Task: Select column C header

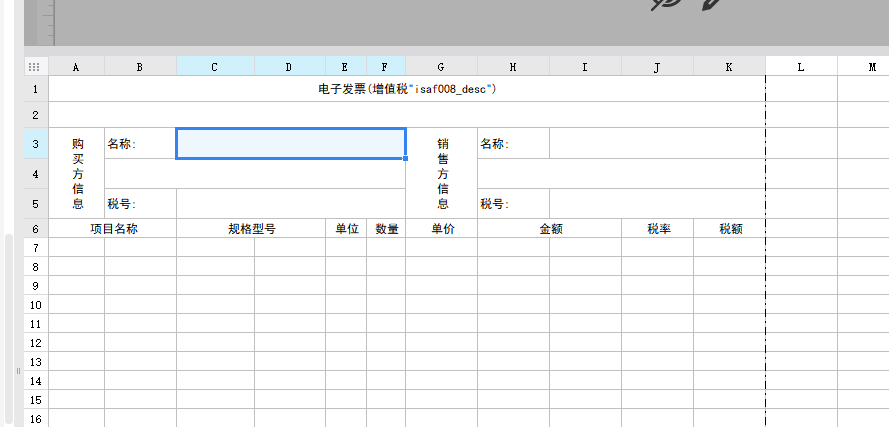Action: [x=215, y=67]
